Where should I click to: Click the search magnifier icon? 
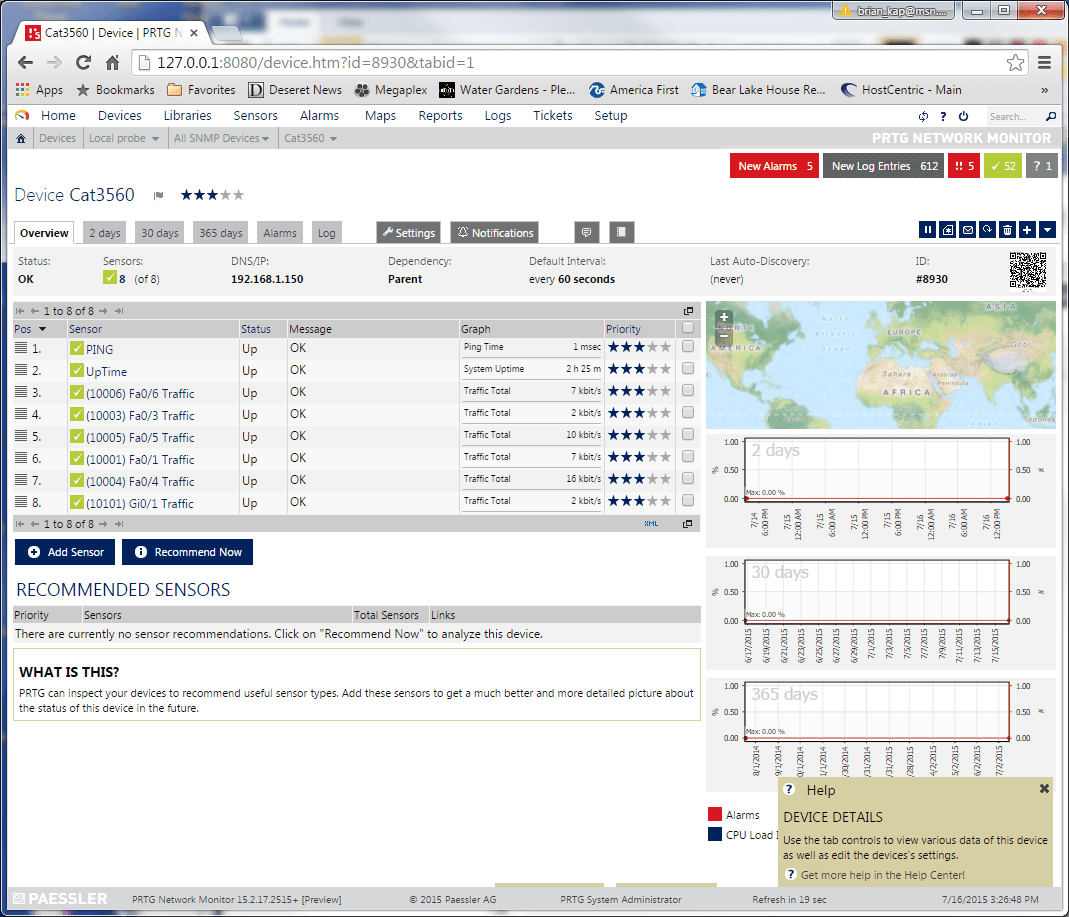[x=1051, y=117]
